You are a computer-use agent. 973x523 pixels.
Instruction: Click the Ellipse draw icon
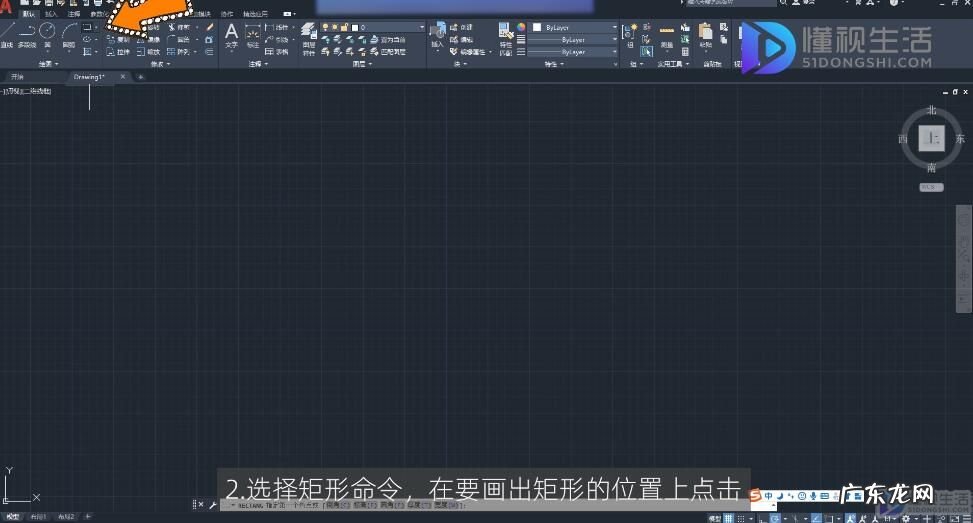(x=87, y=39)
